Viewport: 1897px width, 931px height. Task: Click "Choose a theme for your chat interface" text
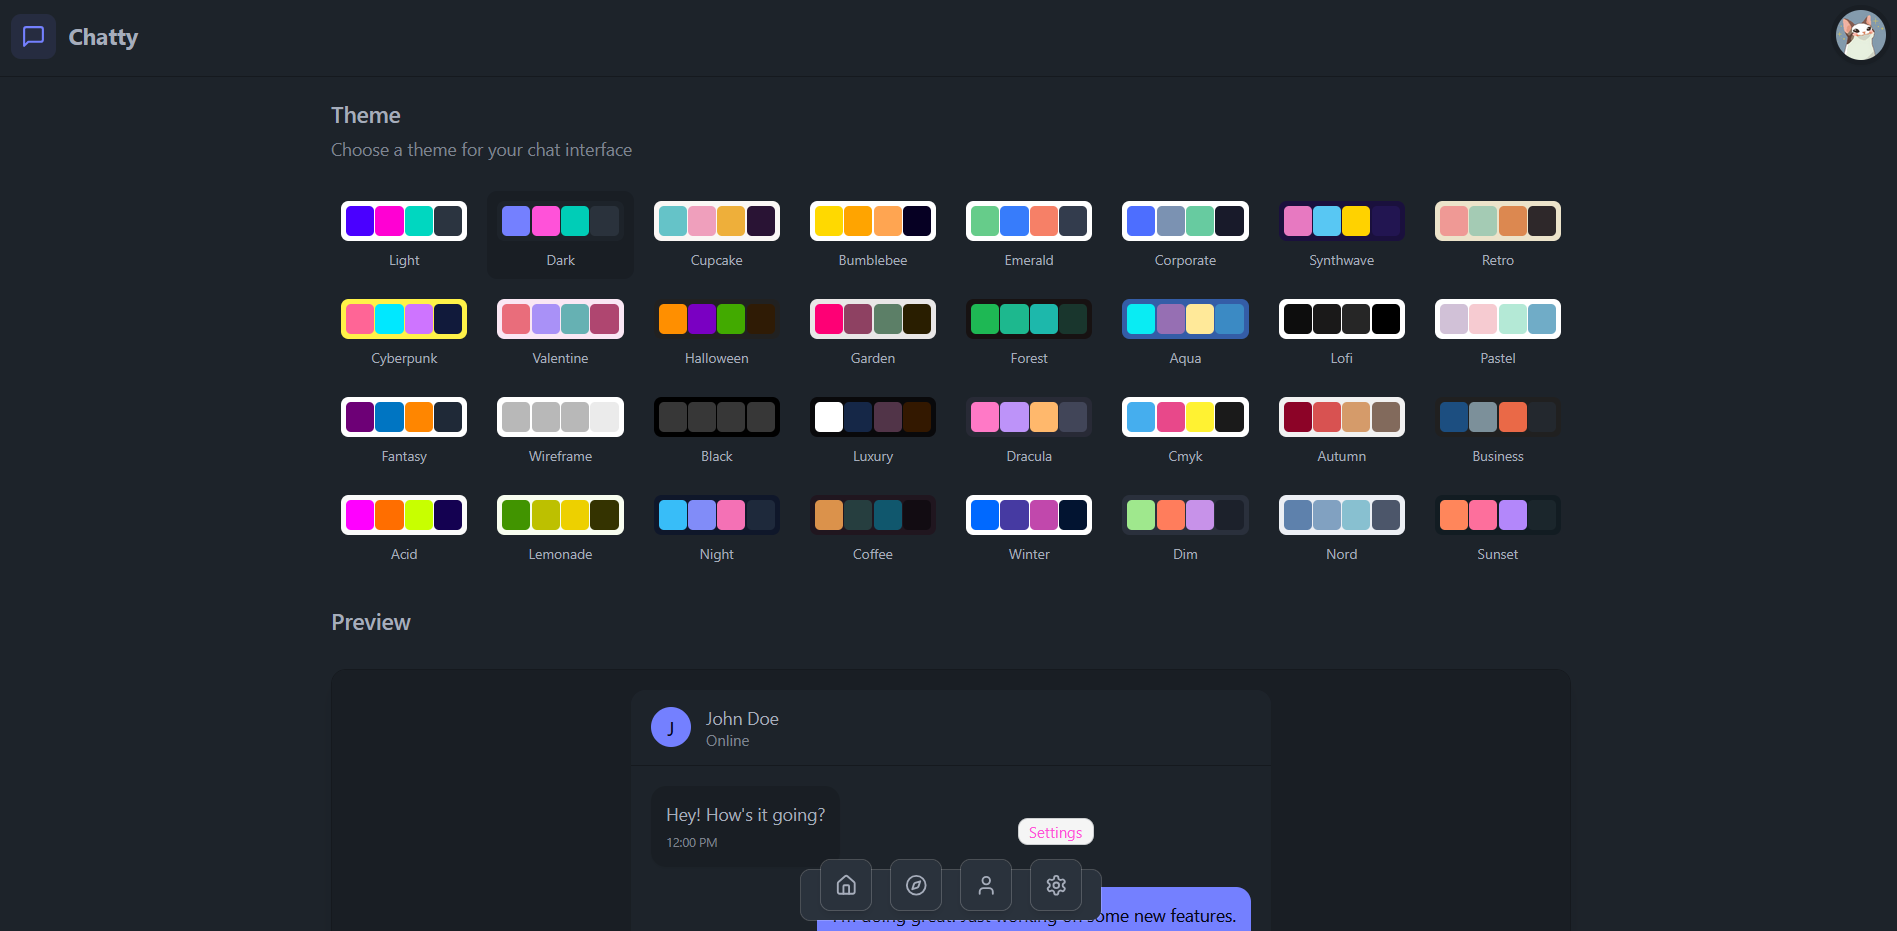pyautogui.click(x=481, y=150)
